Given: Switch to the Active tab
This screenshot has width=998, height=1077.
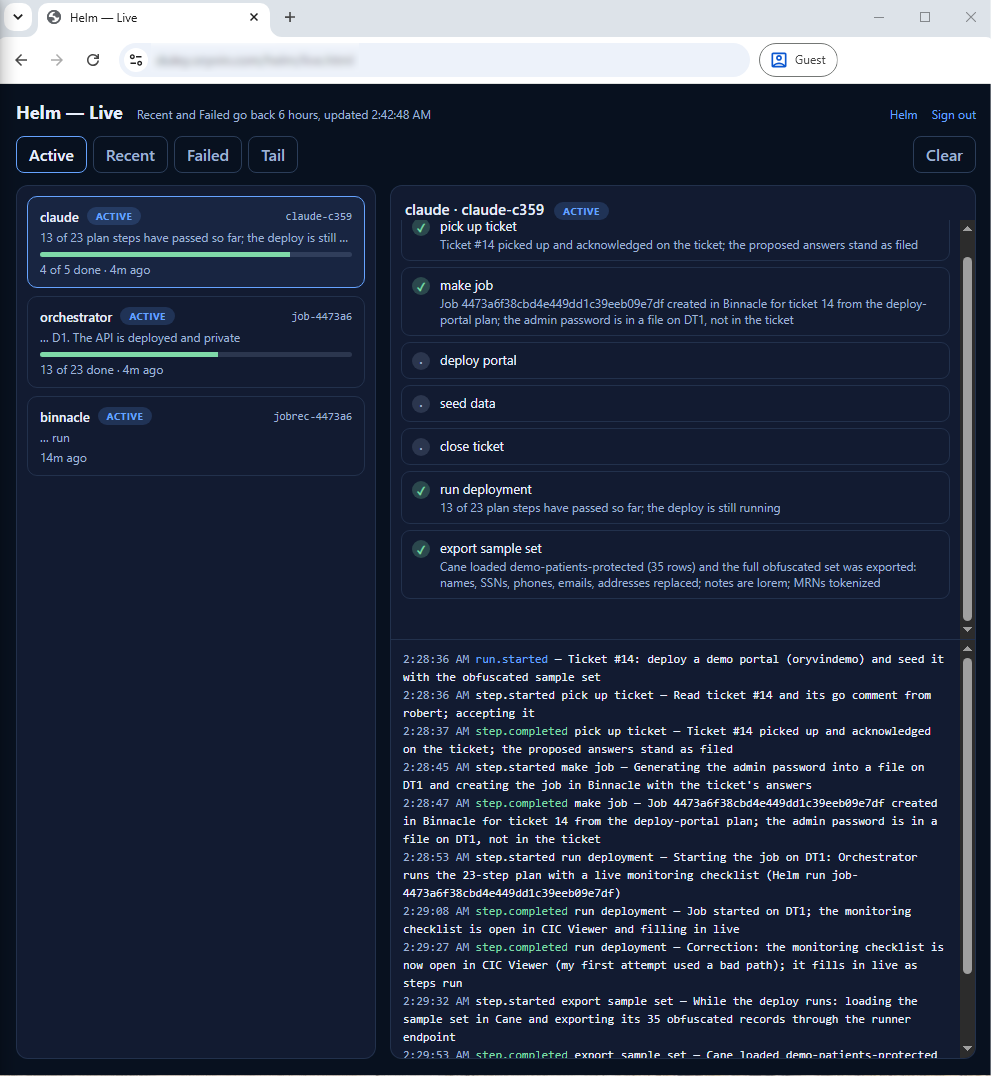Looking at the screenshot, I should pos(52,155).
